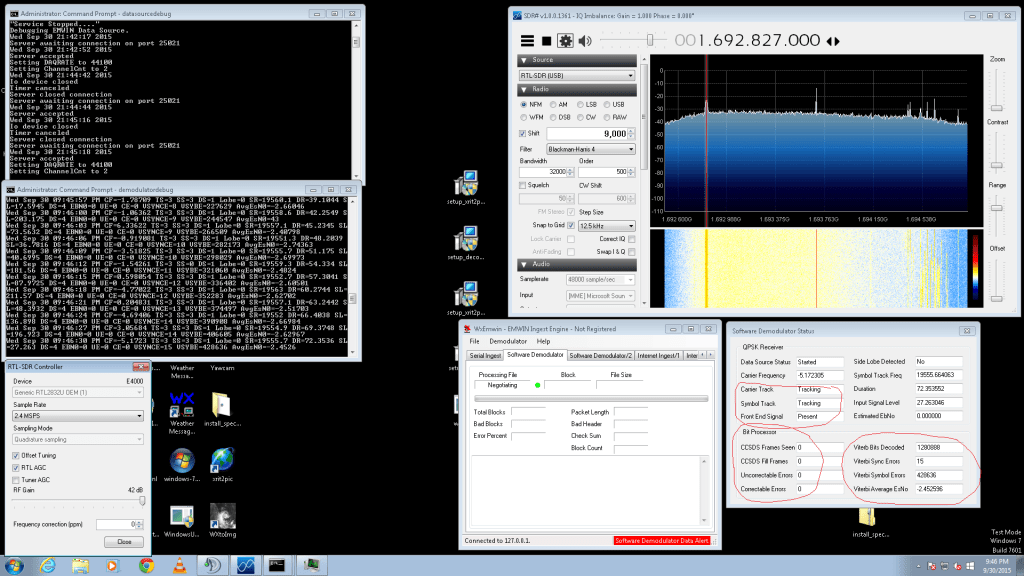This screenshot has width=1024, height=576.
Task: Open install_spec folder beside Weather Message
Action: tap(222, 409)
